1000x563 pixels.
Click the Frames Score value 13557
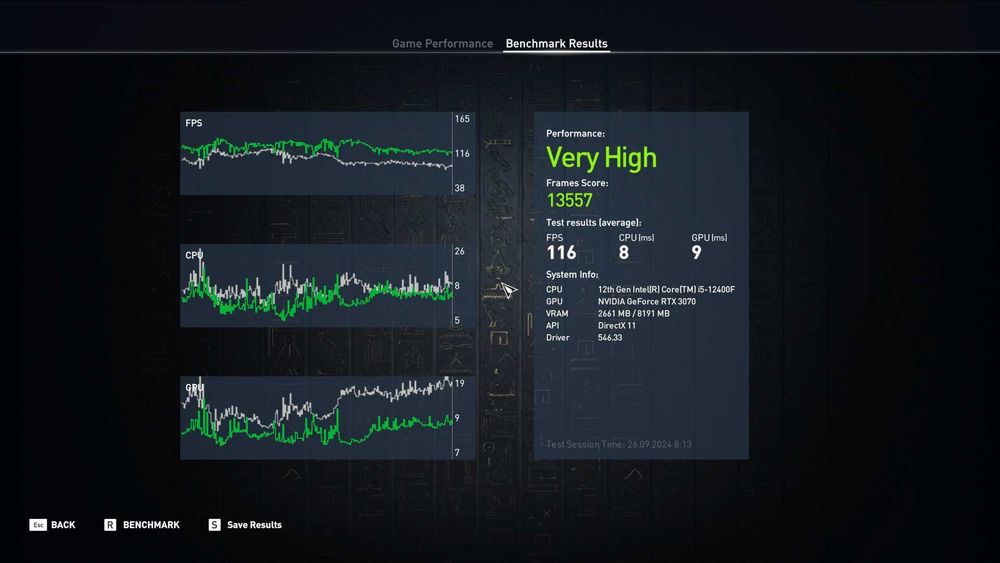570,200
